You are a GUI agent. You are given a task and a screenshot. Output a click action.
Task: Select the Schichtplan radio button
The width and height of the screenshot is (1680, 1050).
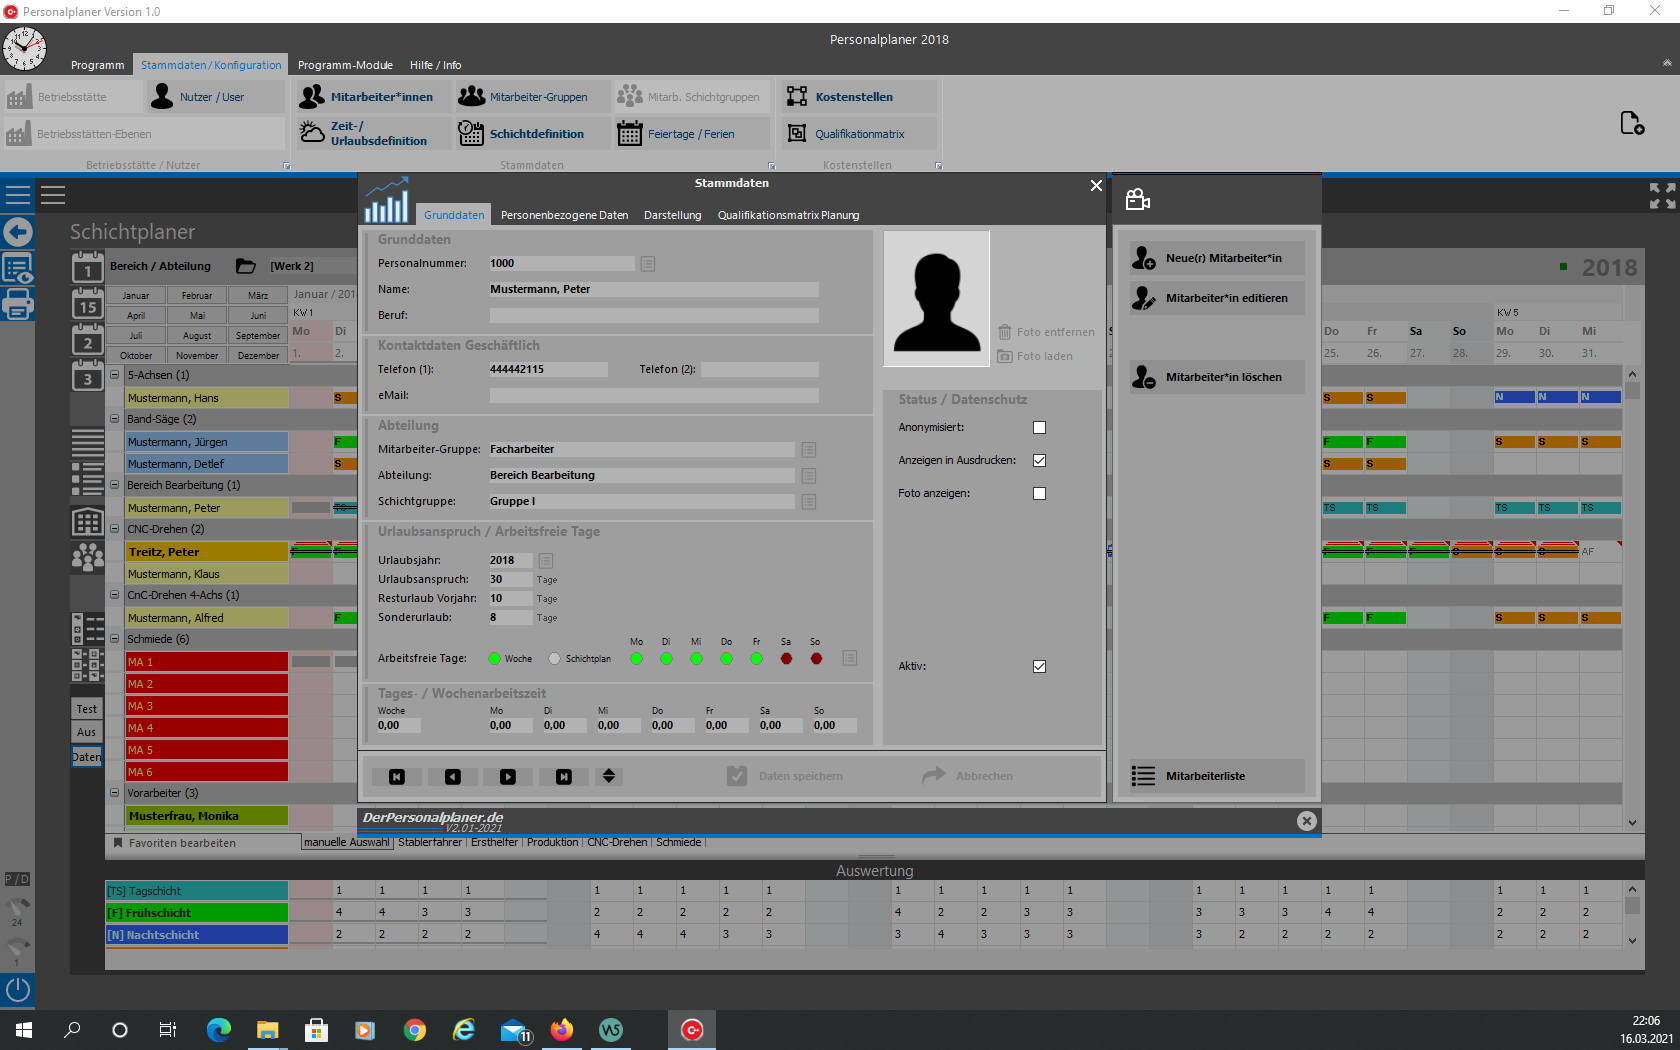(555, 659)
